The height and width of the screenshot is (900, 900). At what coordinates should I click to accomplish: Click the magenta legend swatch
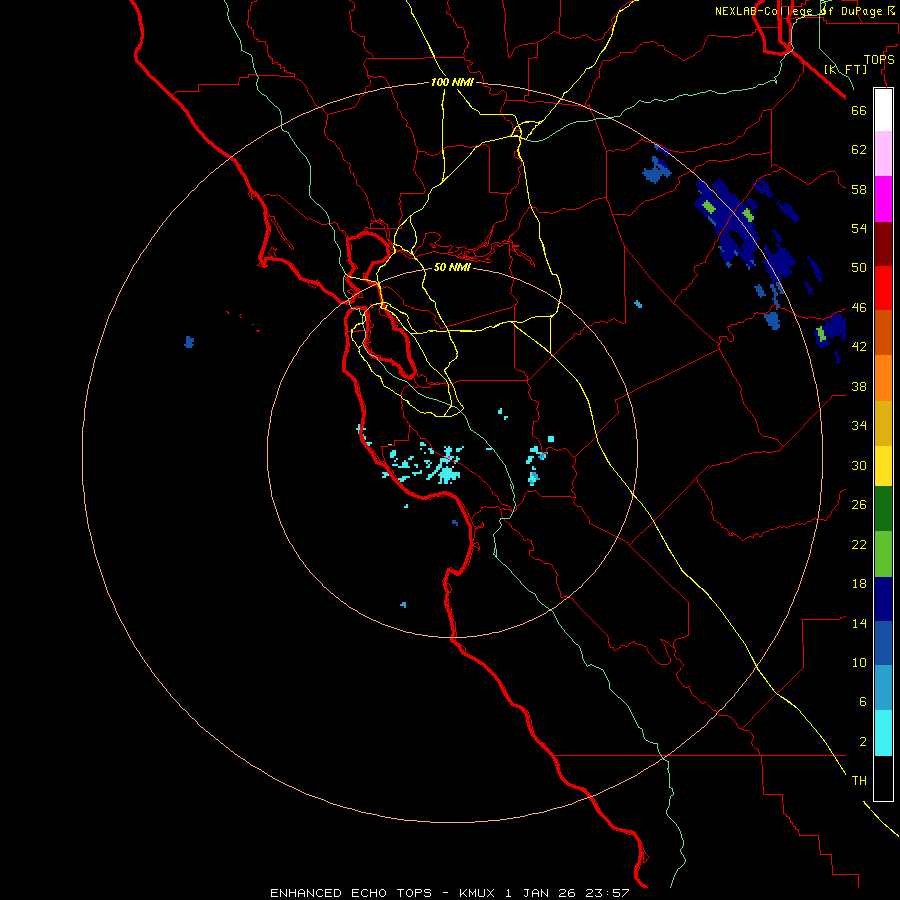coord(883,199)
